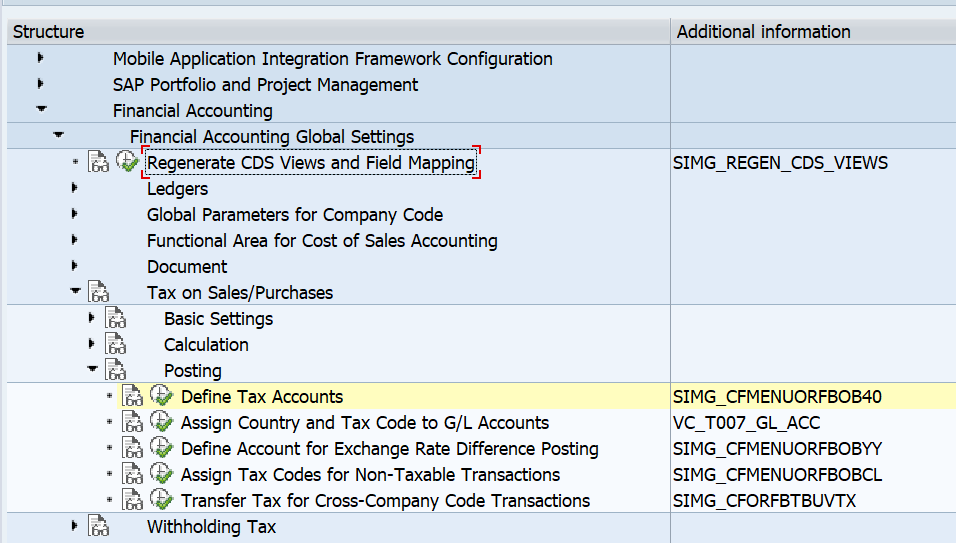Viewport: 956px width, 543px height.
Task: Click SIMG_CFMENUORFBOBCL additional info
Action: (777, 475)
